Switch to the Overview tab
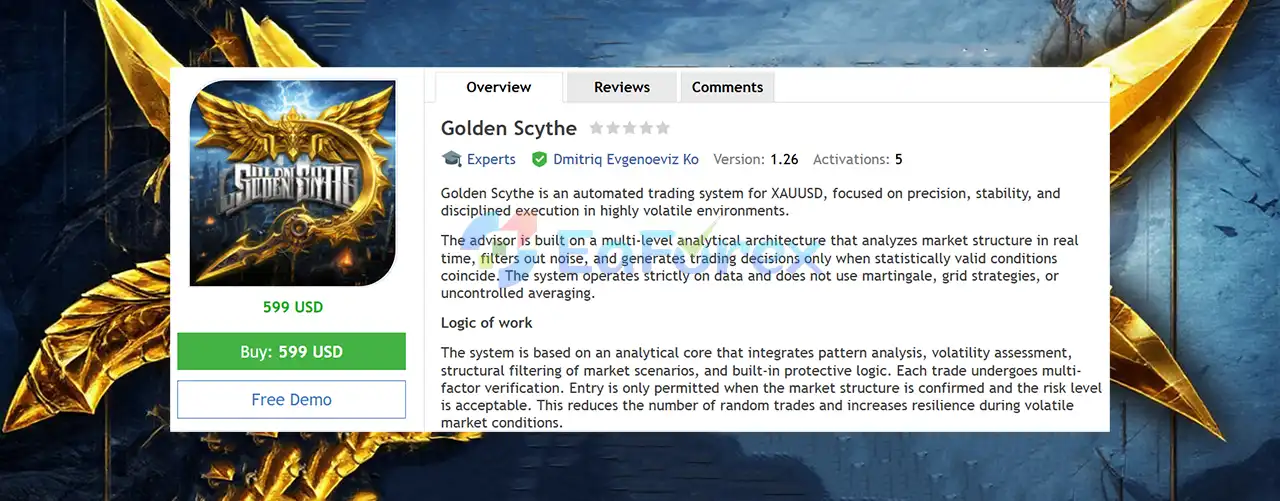Image resolution: width=1280 pixels, height=501 pixels. 498,87
